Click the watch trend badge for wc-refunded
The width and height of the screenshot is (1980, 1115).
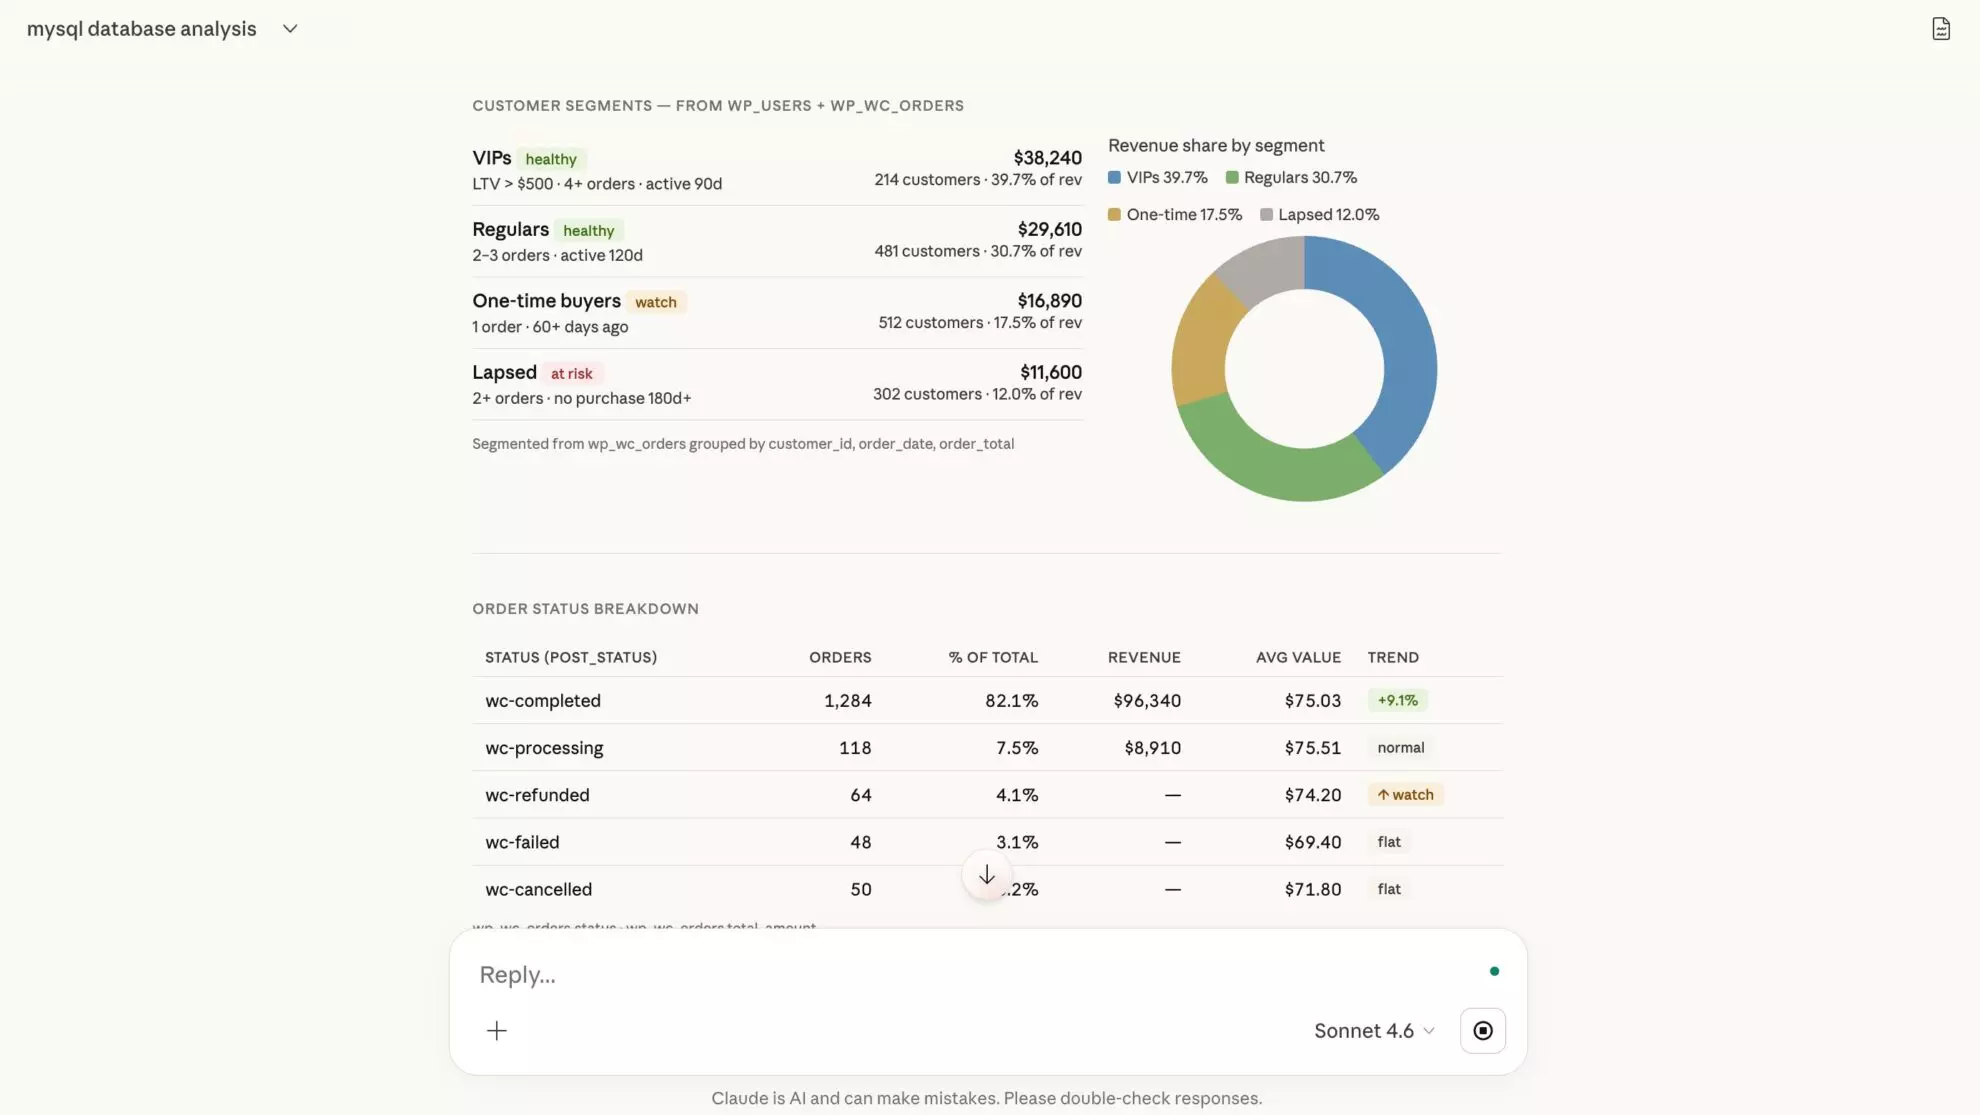coord(1405,795)
